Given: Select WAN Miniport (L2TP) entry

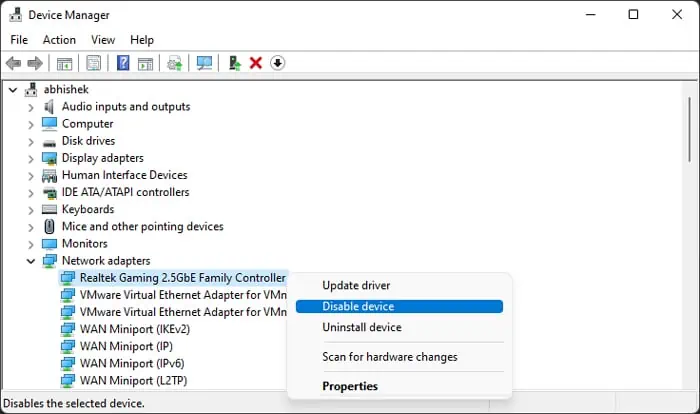Looking at the screenshot, I should (133, 381).
